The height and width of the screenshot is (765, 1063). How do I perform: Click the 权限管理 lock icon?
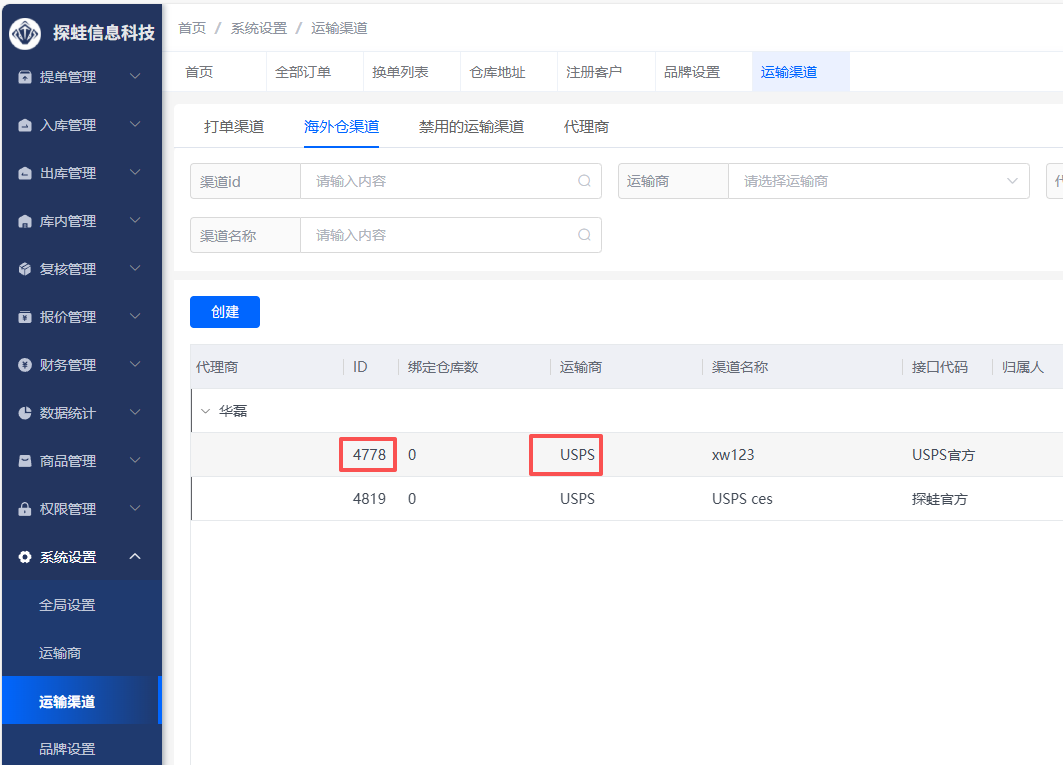pyautogui.click(x=25, y=509)
